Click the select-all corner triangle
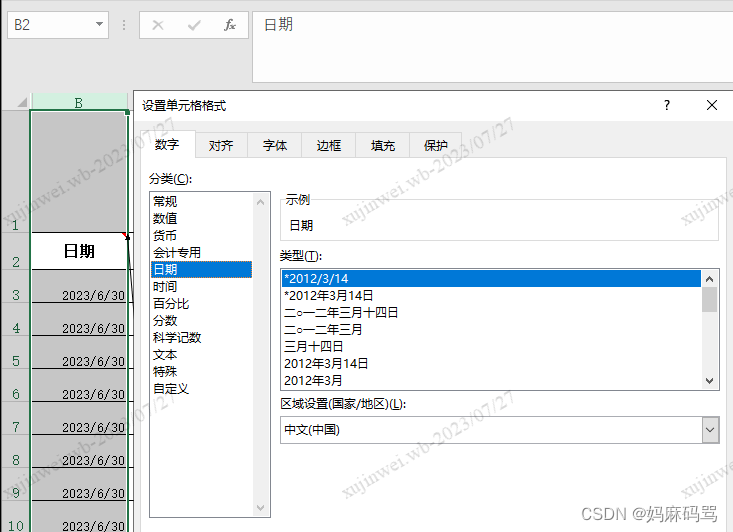The height and width of the screenshot is (532, 733). point(22,102)
